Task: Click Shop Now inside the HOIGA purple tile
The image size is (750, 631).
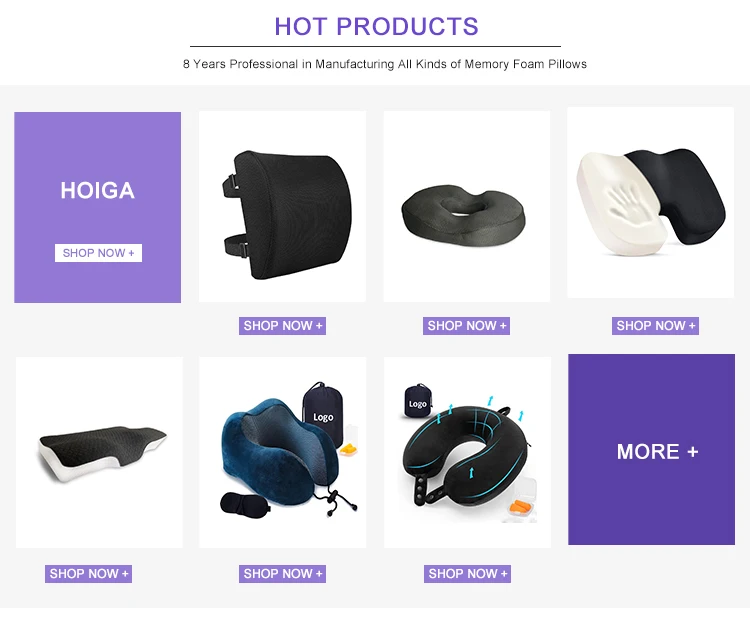Action: pyautogui.click(x=99, y=253)
